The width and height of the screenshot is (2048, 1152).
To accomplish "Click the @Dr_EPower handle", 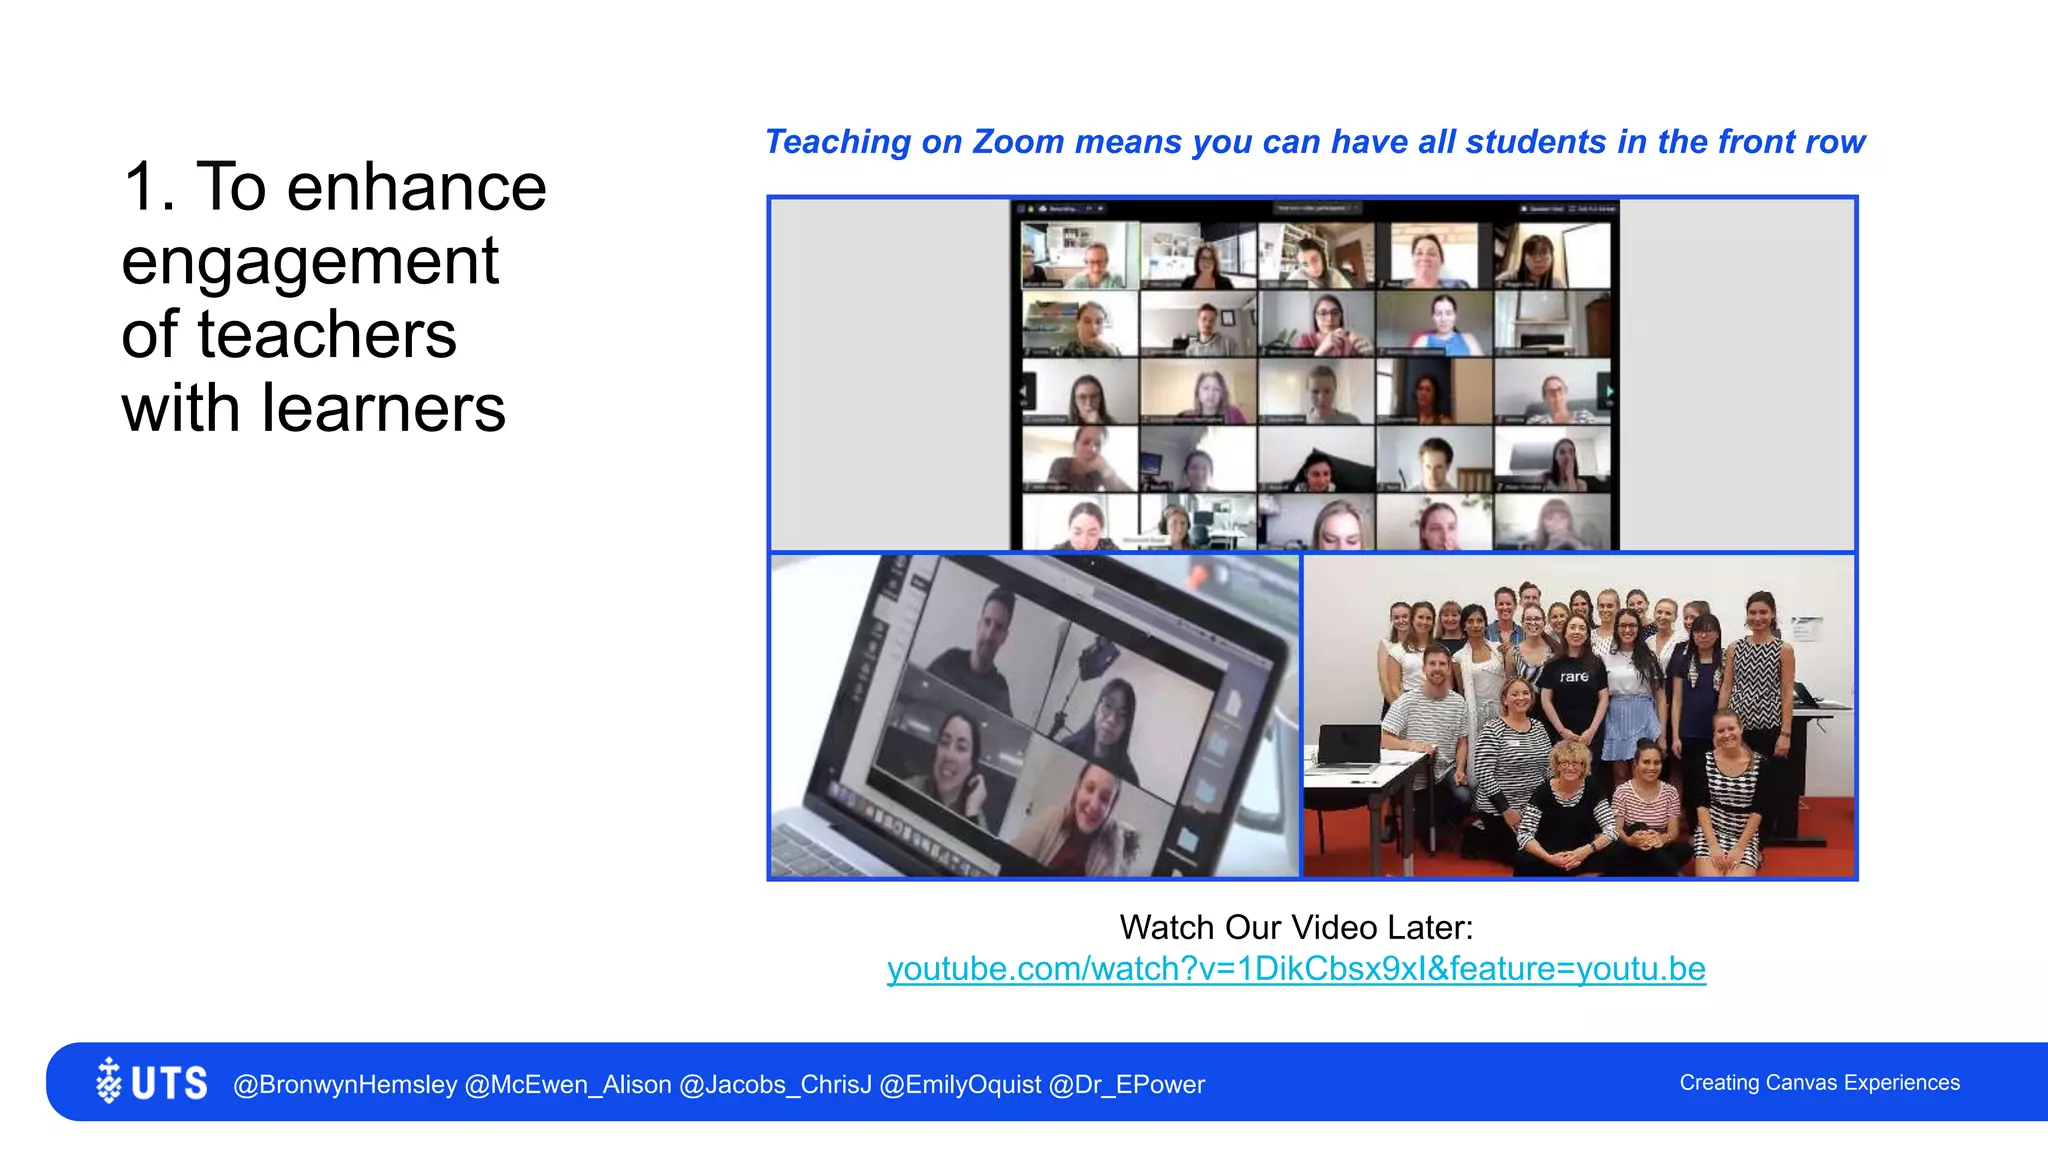I will (x=1127, y=1084).
